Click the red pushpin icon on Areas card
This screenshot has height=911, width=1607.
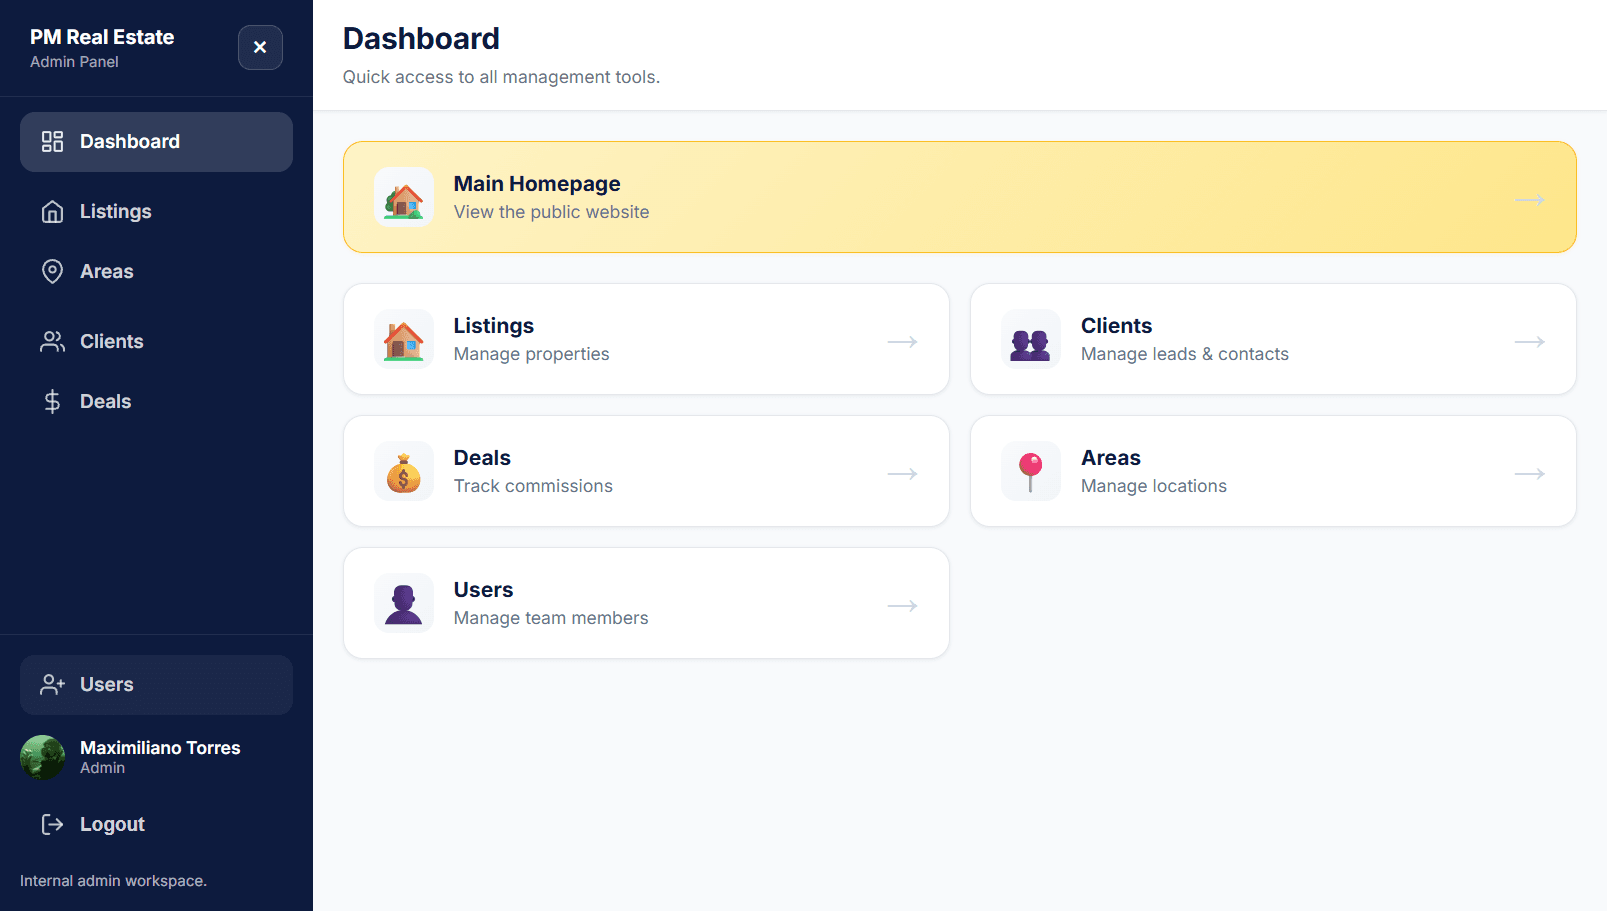[x=1031, y=472]
